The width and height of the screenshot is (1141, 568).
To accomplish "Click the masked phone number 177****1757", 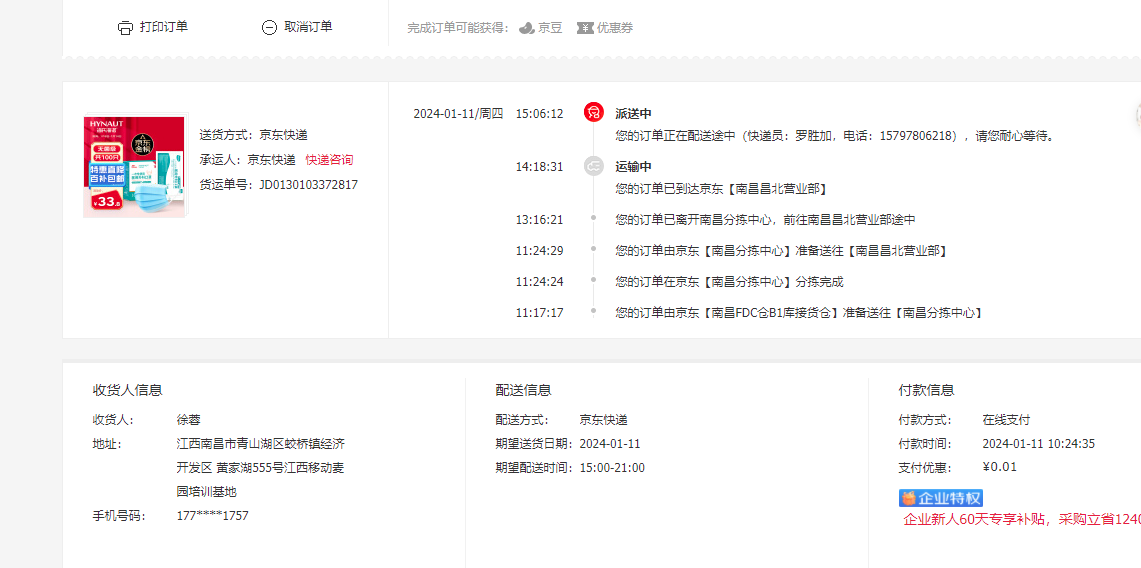I will click(212, 516).
